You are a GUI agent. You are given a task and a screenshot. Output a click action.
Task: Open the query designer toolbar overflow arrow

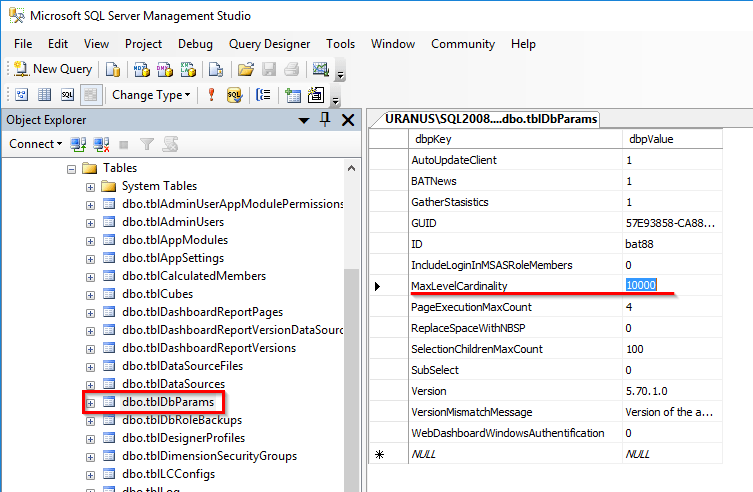336,100
